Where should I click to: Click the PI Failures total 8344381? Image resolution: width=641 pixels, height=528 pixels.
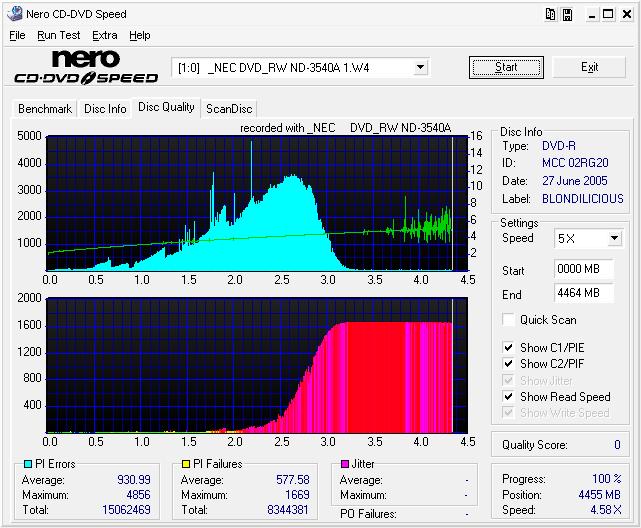point(288,510)
